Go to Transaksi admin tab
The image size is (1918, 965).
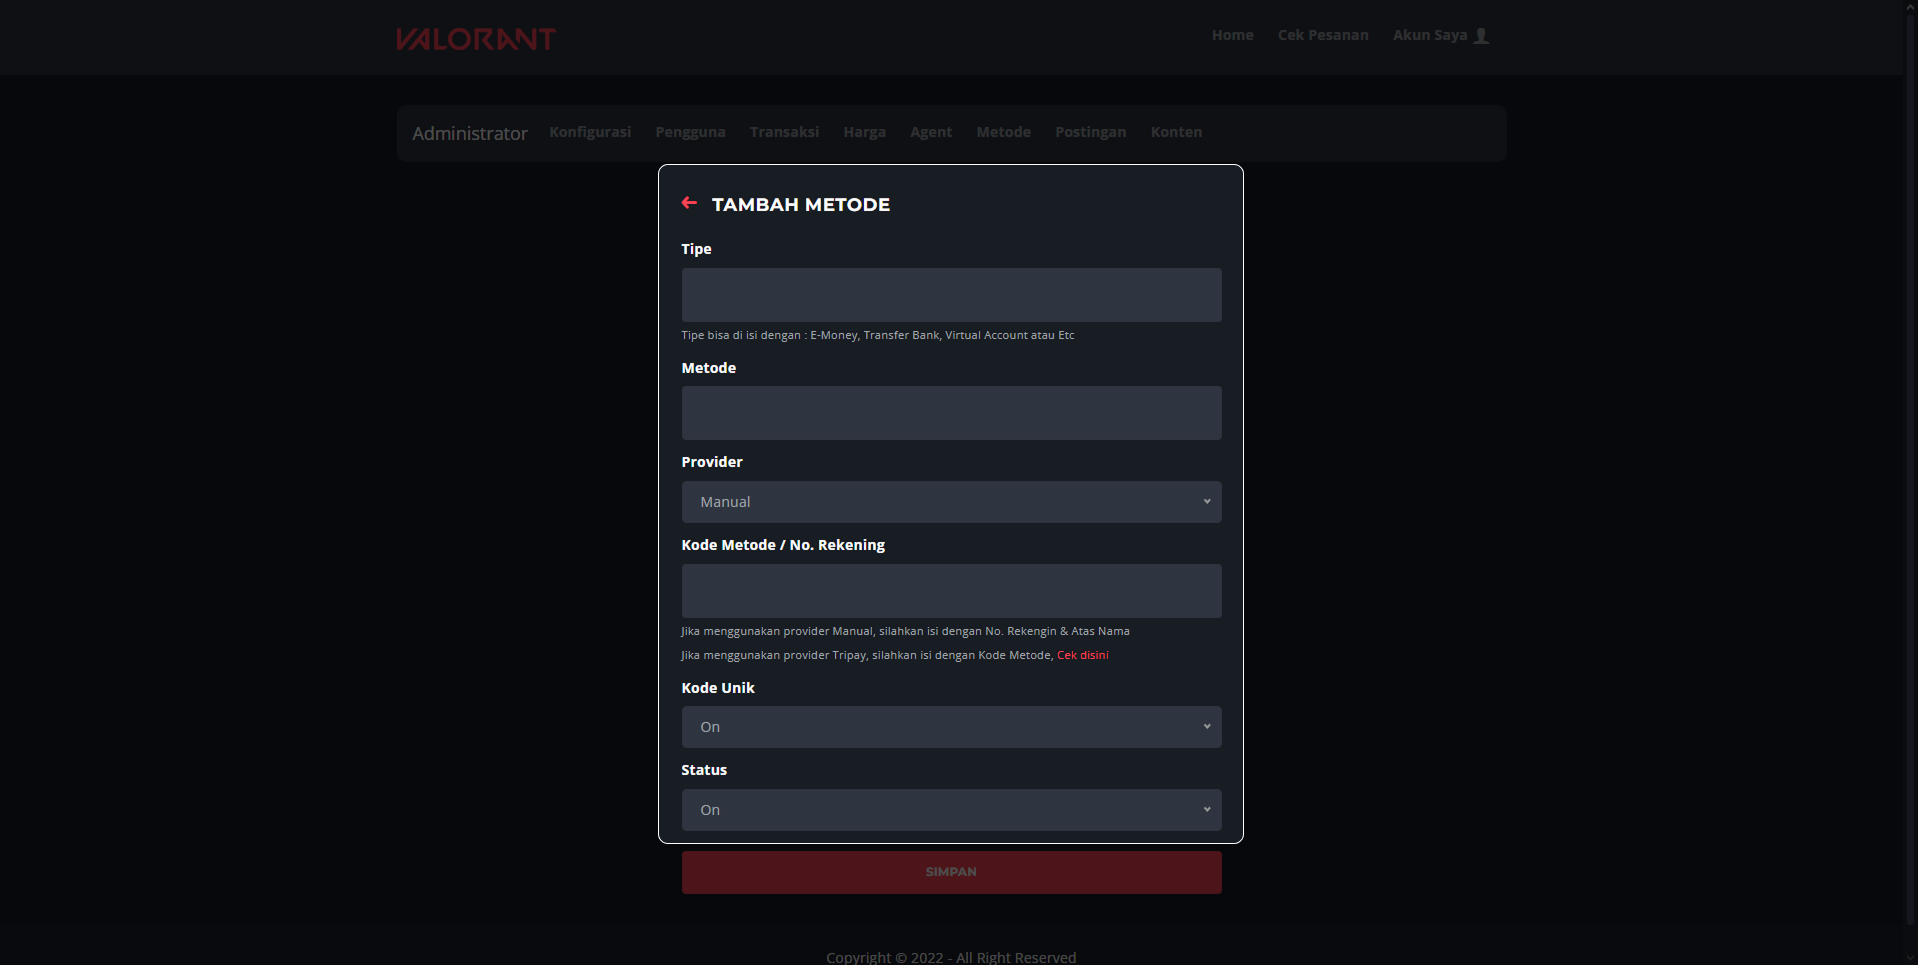tap(784, 132)
